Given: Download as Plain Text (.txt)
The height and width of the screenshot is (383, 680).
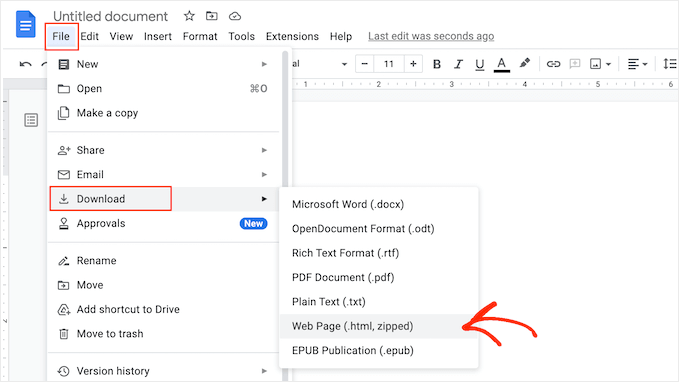Looking at the screenshot, I should click(x=379, y=301).
